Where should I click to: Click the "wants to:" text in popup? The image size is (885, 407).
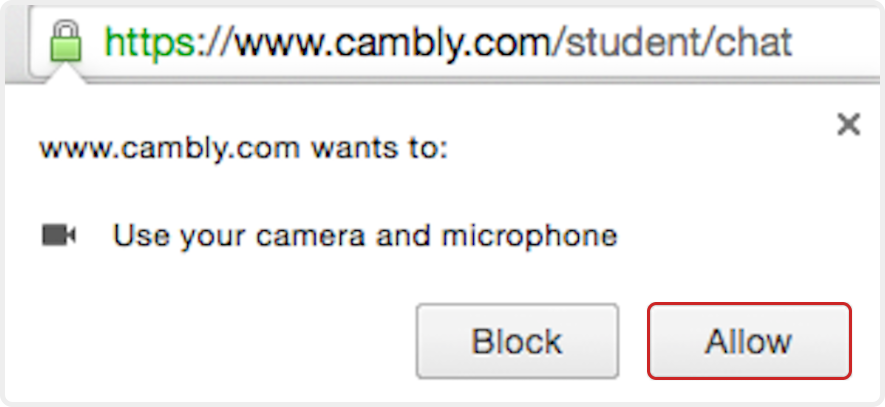379,150
